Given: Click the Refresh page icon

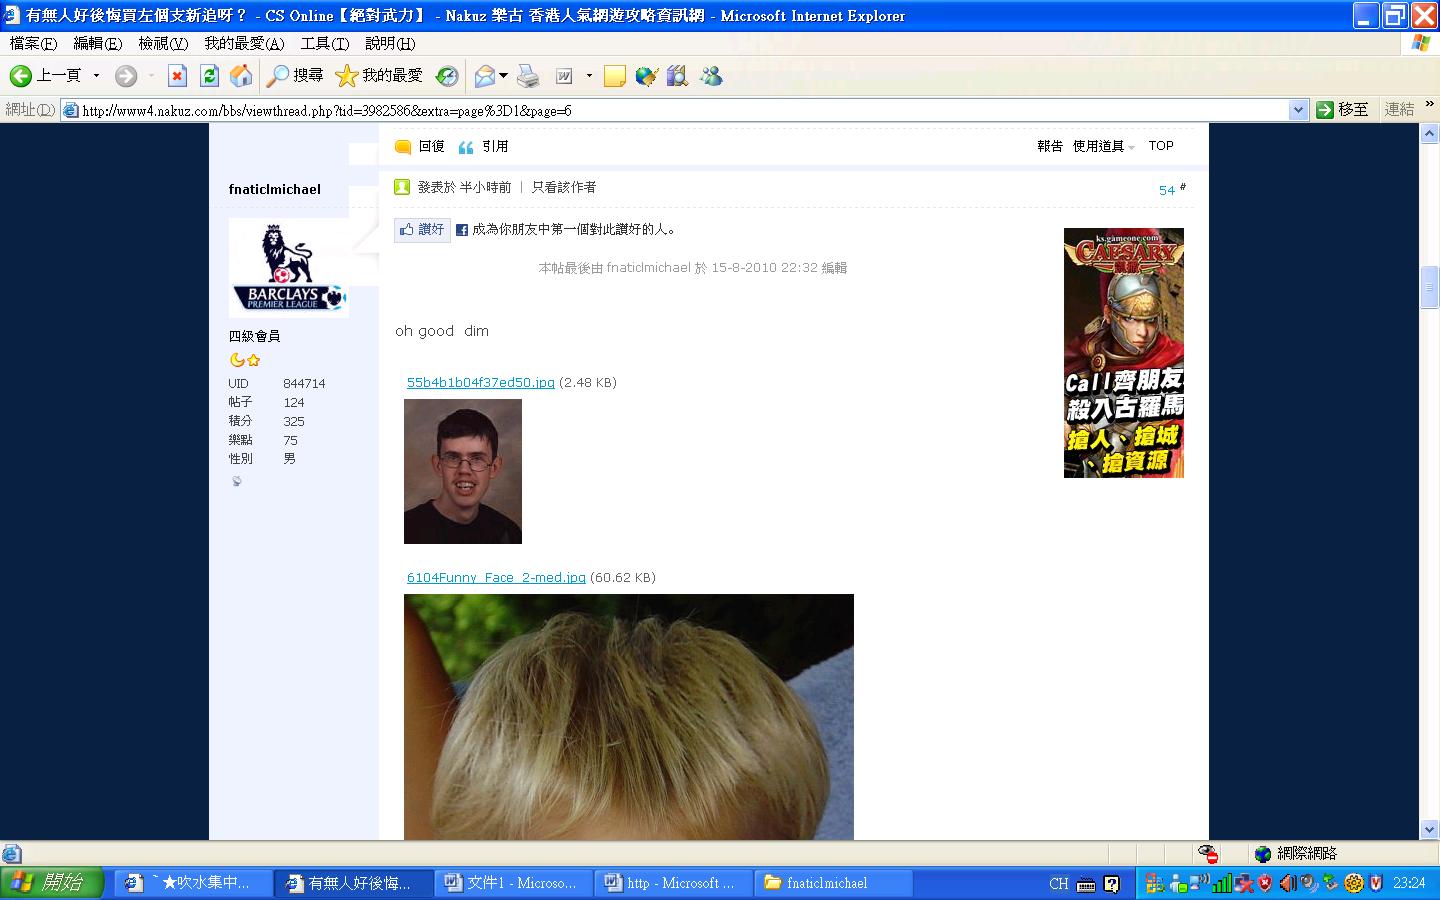Looking at the screenshot, I should (209, 76).
